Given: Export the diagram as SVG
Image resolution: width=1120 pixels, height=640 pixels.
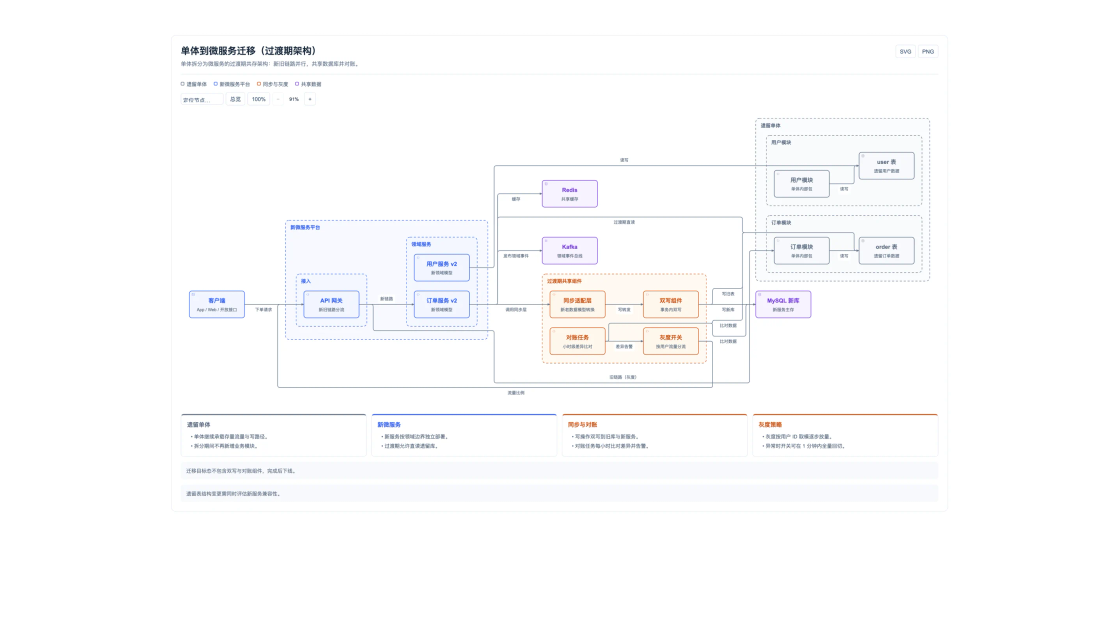Looking at the screenshot, I should click(x=905, y=51).
